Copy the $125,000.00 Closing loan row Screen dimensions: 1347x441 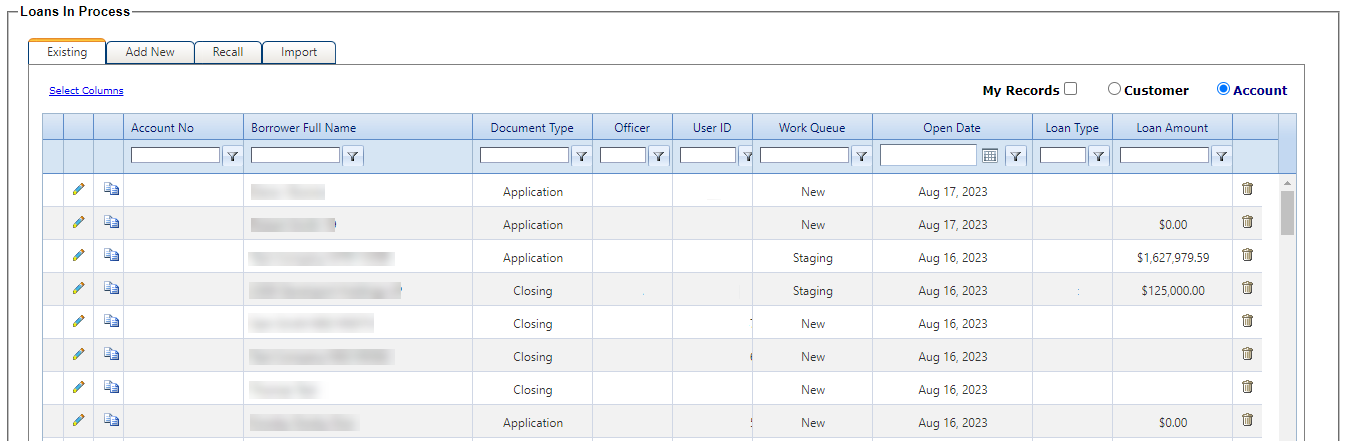pos(111,288)
